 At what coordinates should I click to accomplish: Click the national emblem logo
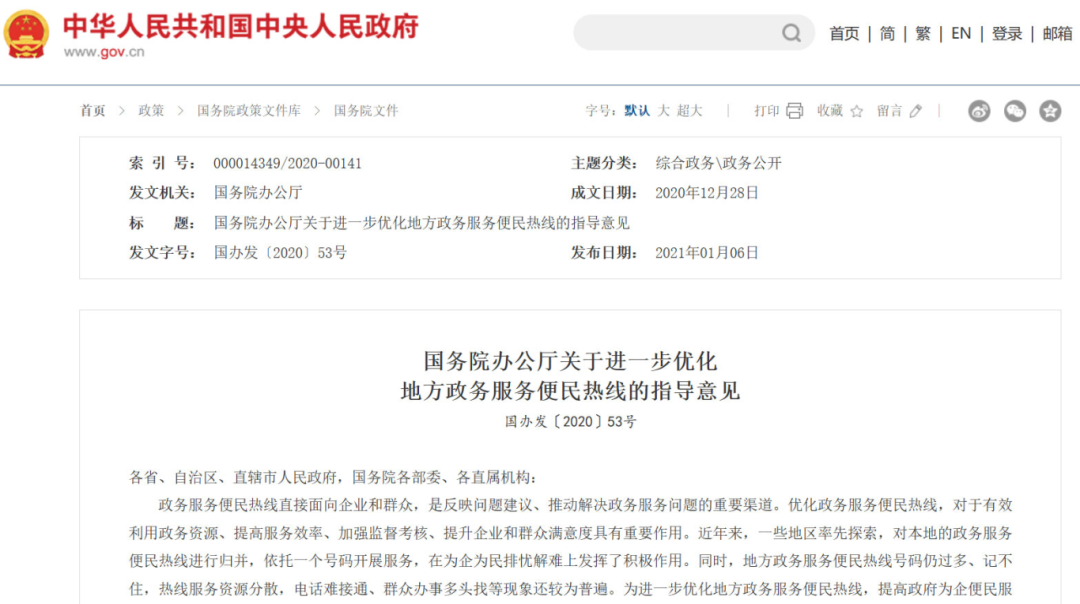26,34
